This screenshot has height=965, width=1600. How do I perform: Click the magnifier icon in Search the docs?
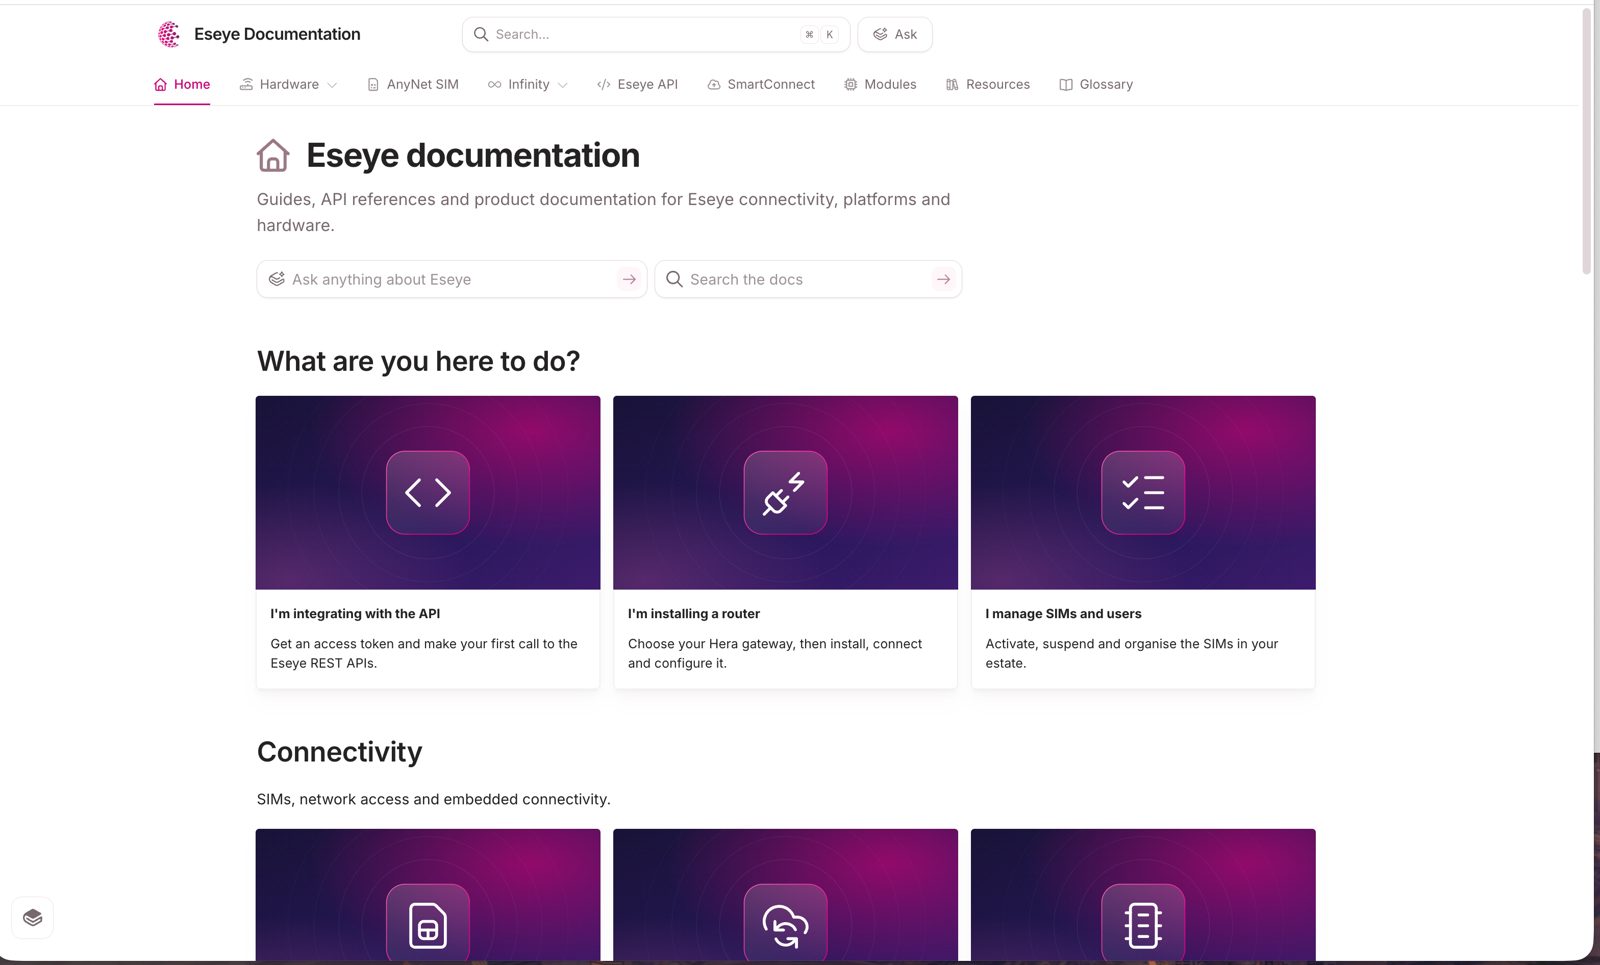674,279
